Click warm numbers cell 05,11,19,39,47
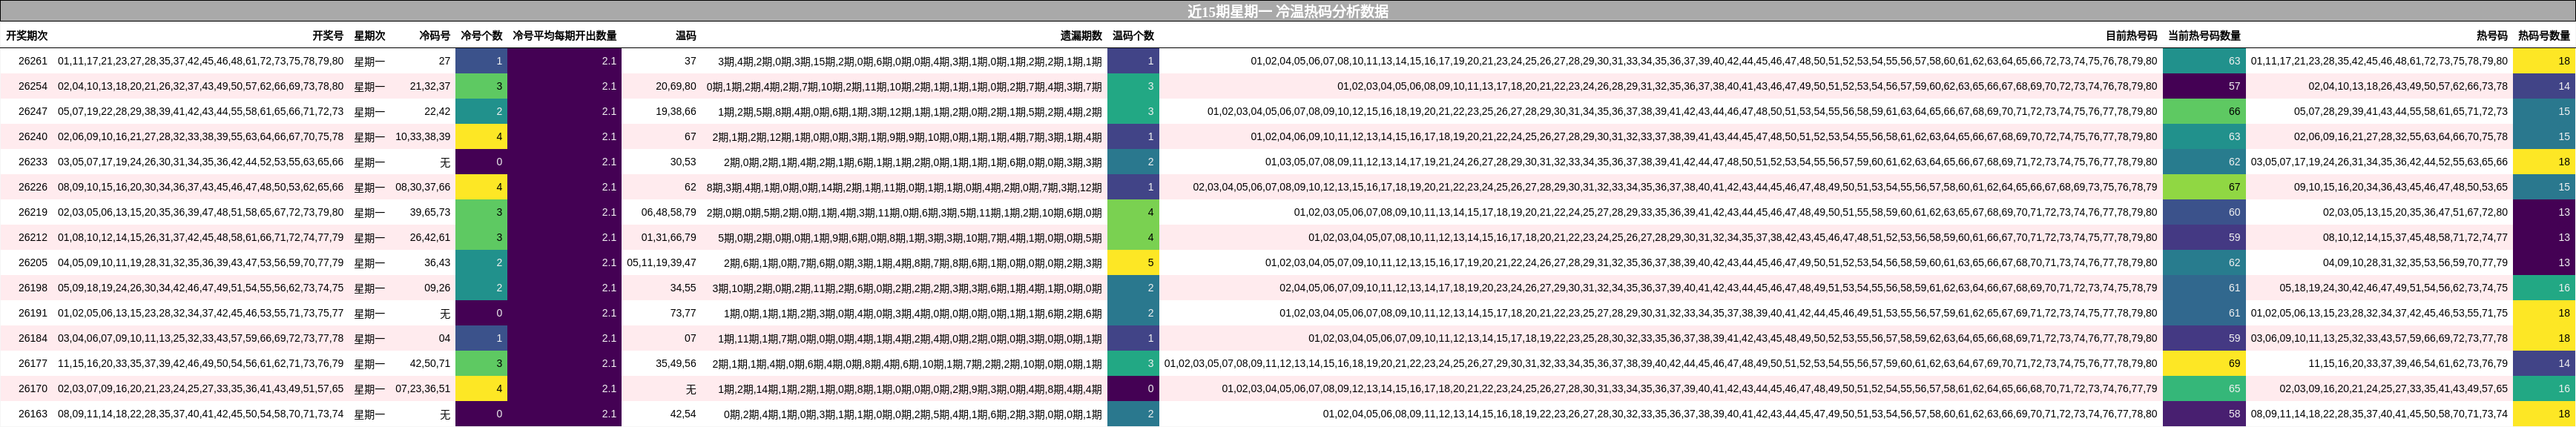2576x427 pixels. tap(662, 263)
